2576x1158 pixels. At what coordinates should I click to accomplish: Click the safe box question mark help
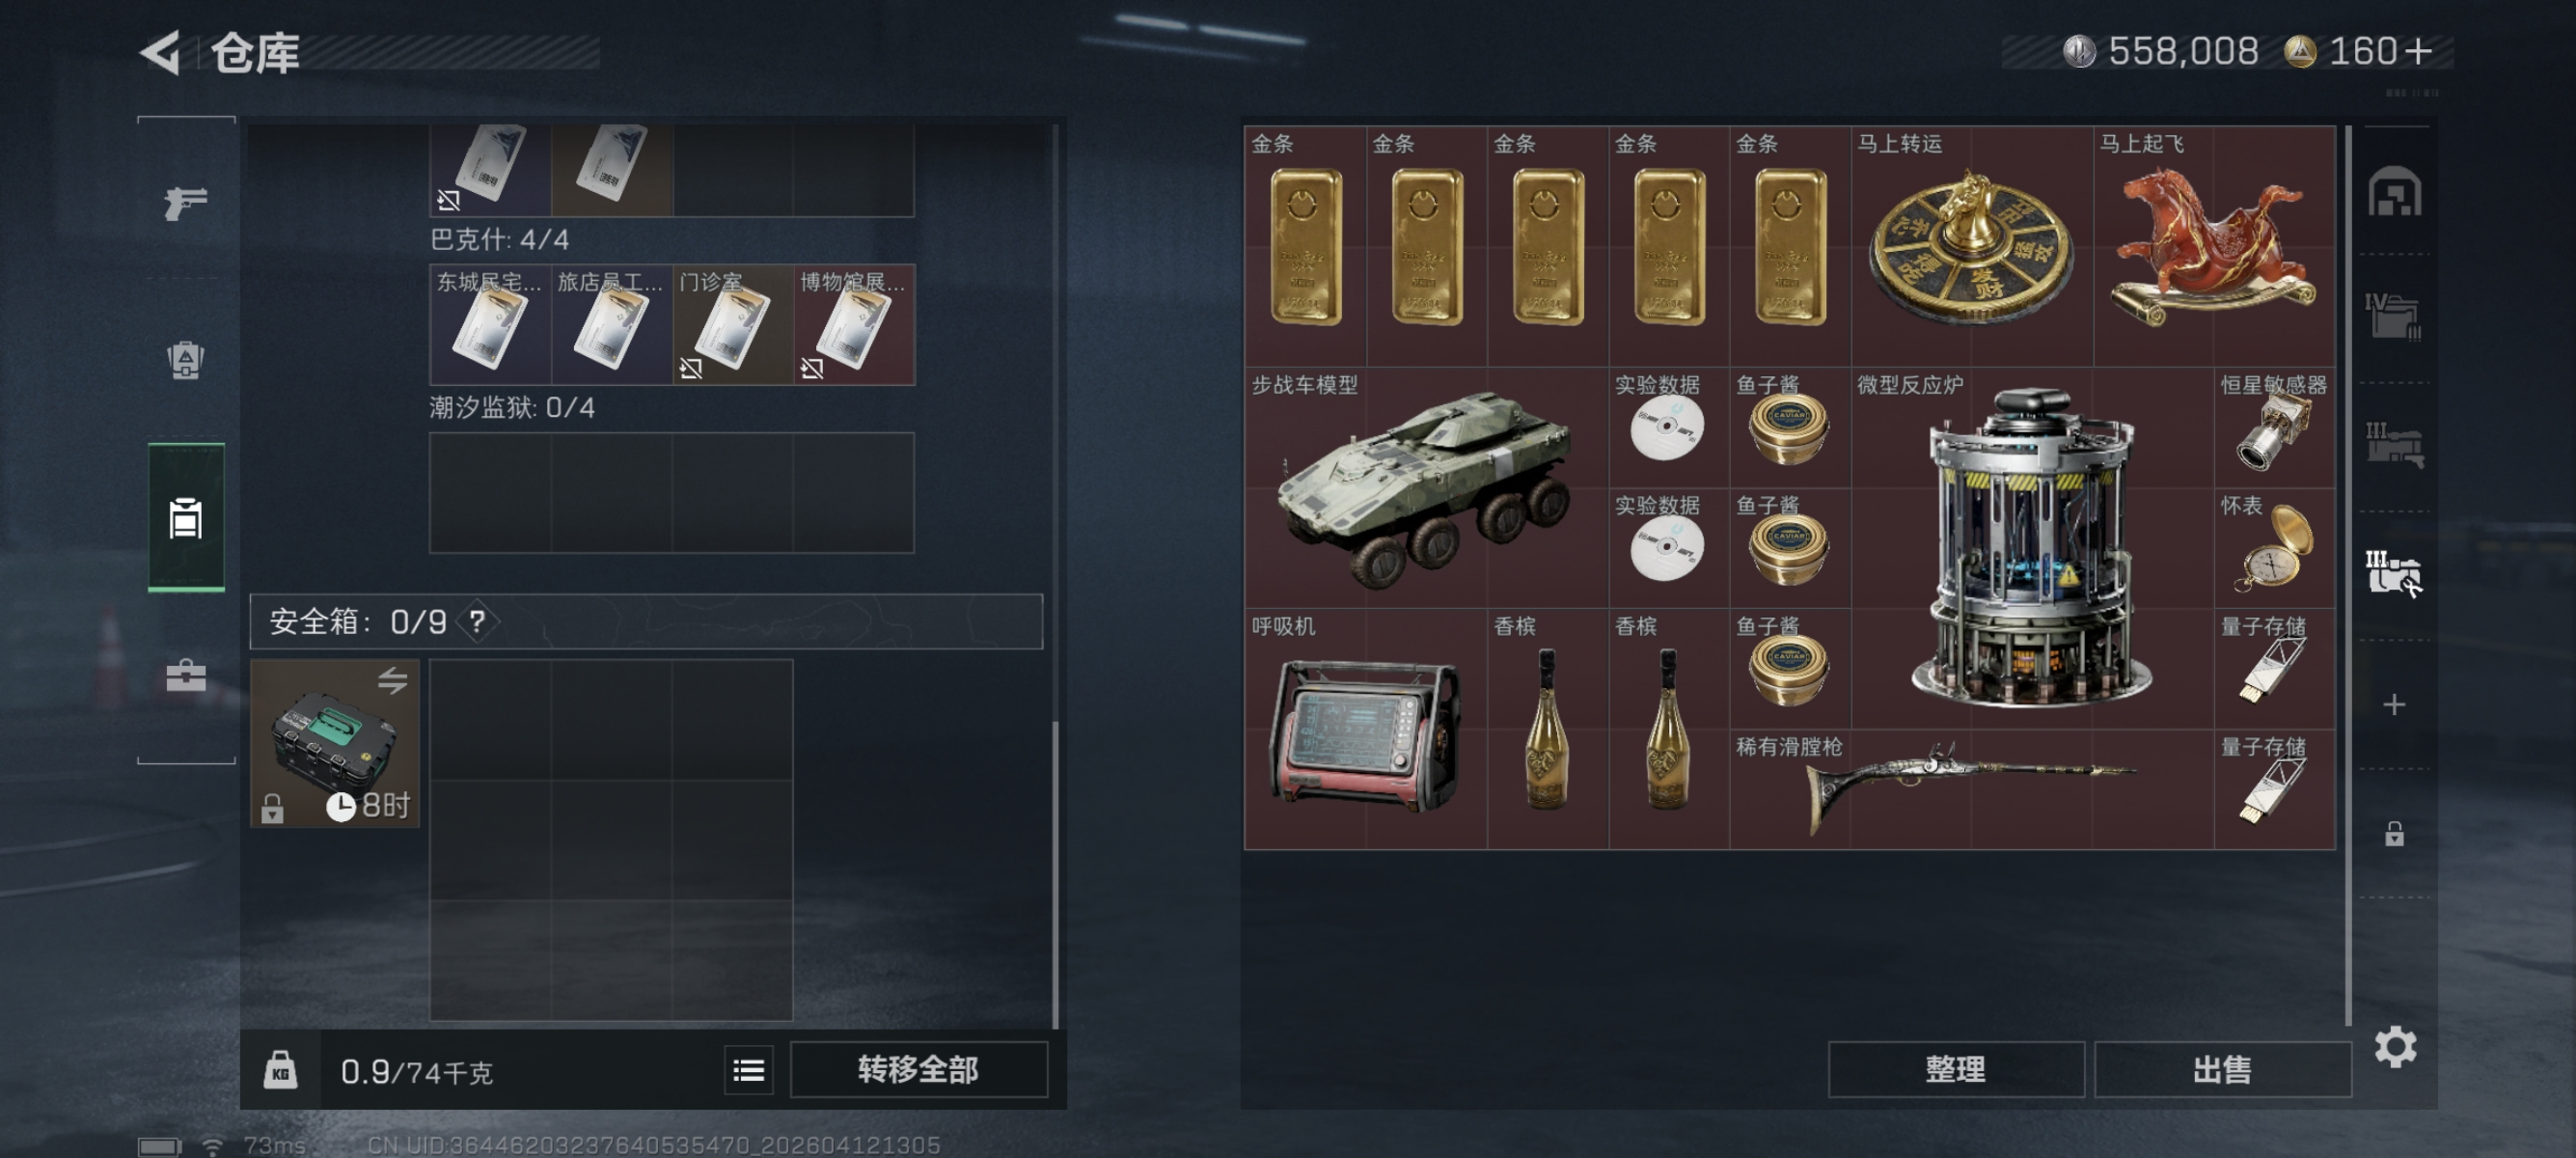coord(478,622)
